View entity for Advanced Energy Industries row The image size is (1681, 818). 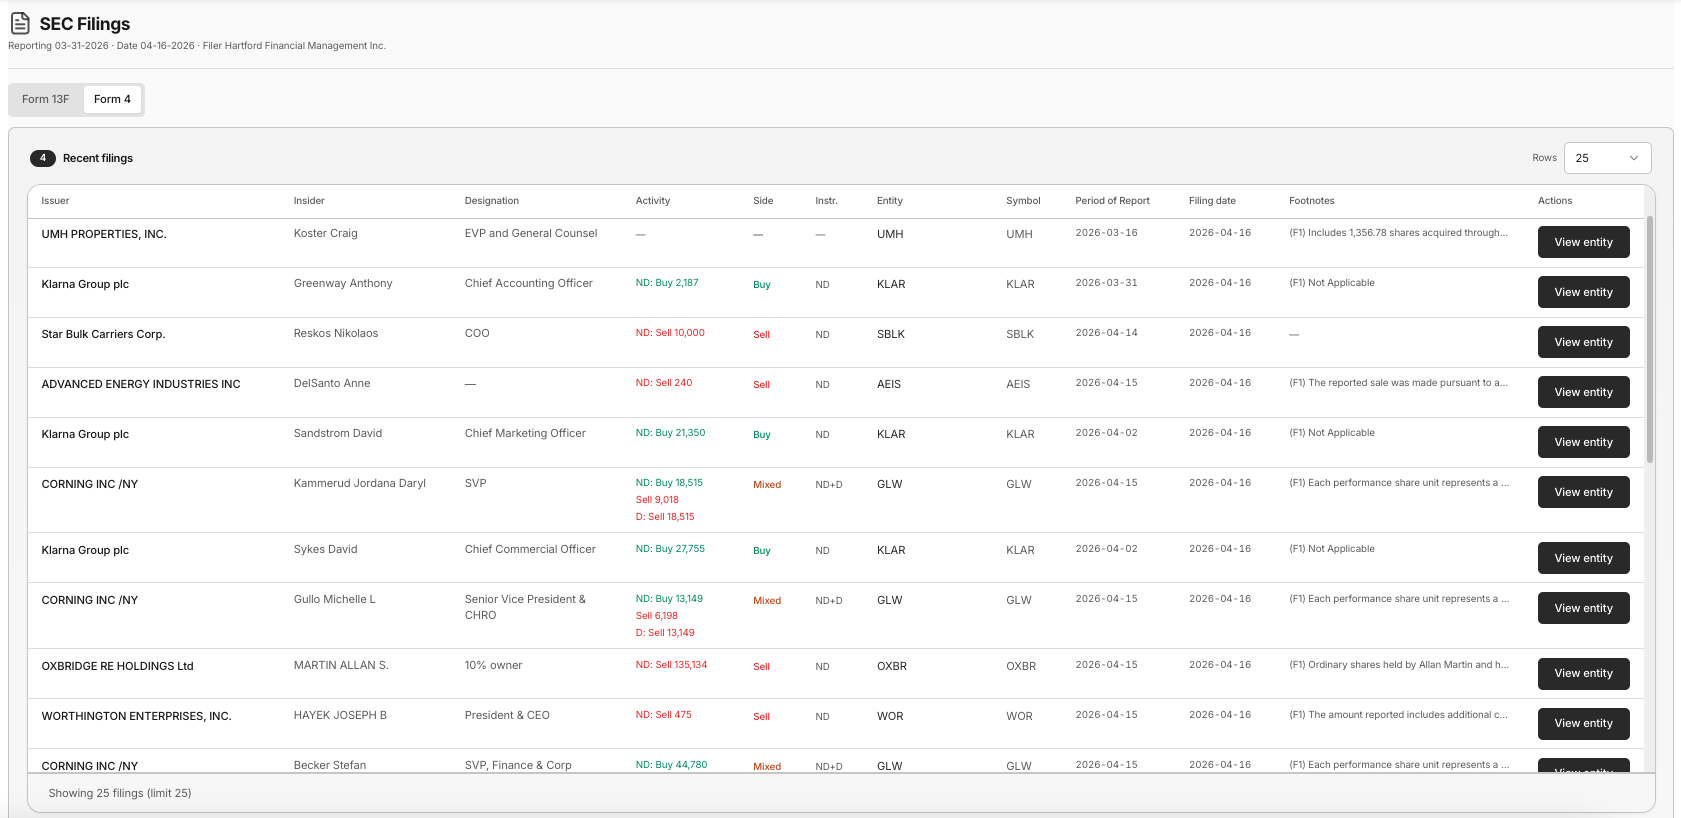pyautogui.click(x=1583, y=392)
